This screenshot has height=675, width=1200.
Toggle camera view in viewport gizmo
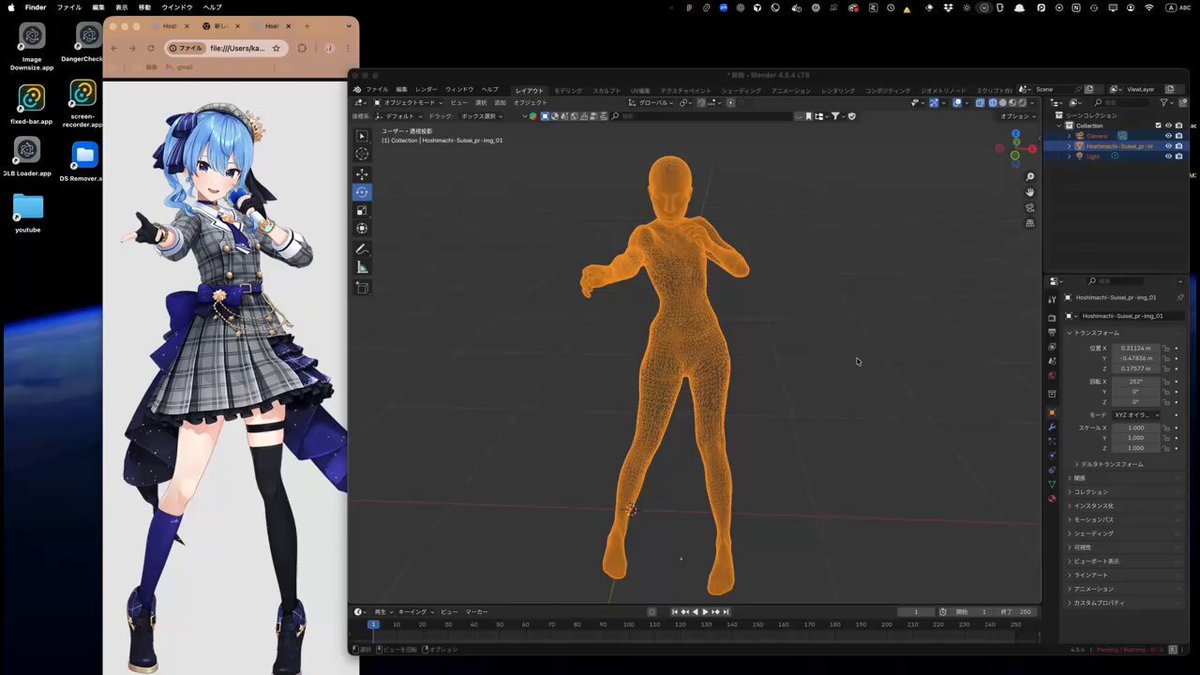pyautogui.click(x=1030, y=208)
